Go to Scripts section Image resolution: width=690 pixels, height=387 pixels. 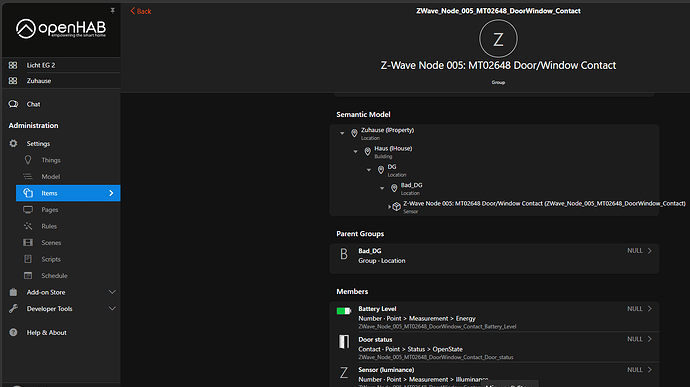tap(68, 259)
